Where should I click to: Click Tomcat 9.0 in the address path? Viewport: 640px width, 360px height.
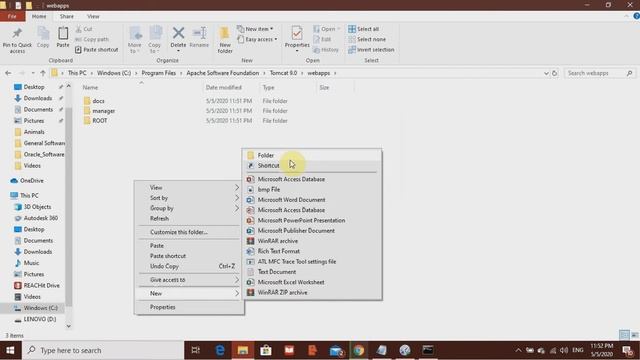point(283,73)
